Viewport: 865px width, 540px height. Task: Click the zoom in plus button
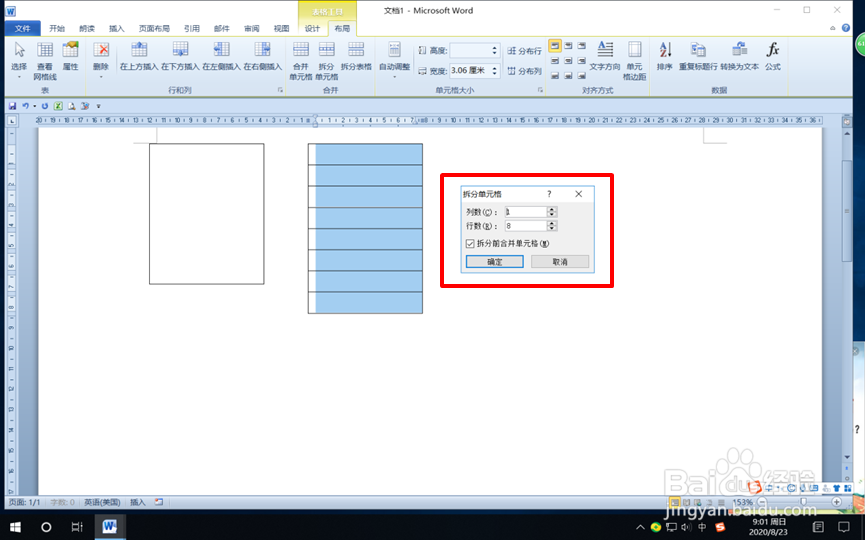pyautogui.click(x=836, y=502)
